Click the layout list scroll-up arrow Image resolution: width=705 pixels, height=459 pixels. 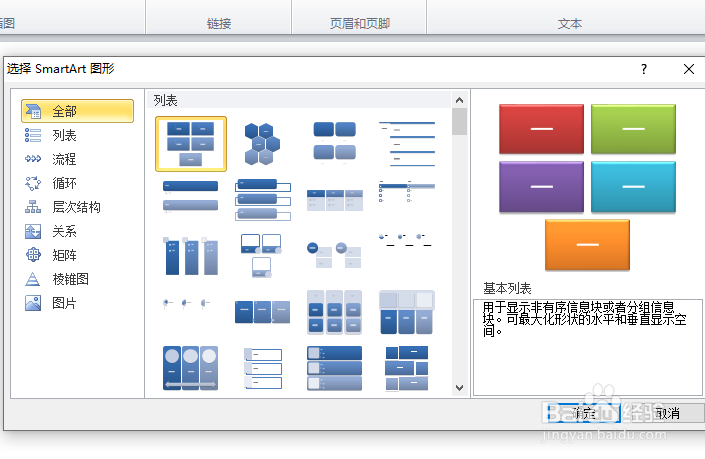459,100
